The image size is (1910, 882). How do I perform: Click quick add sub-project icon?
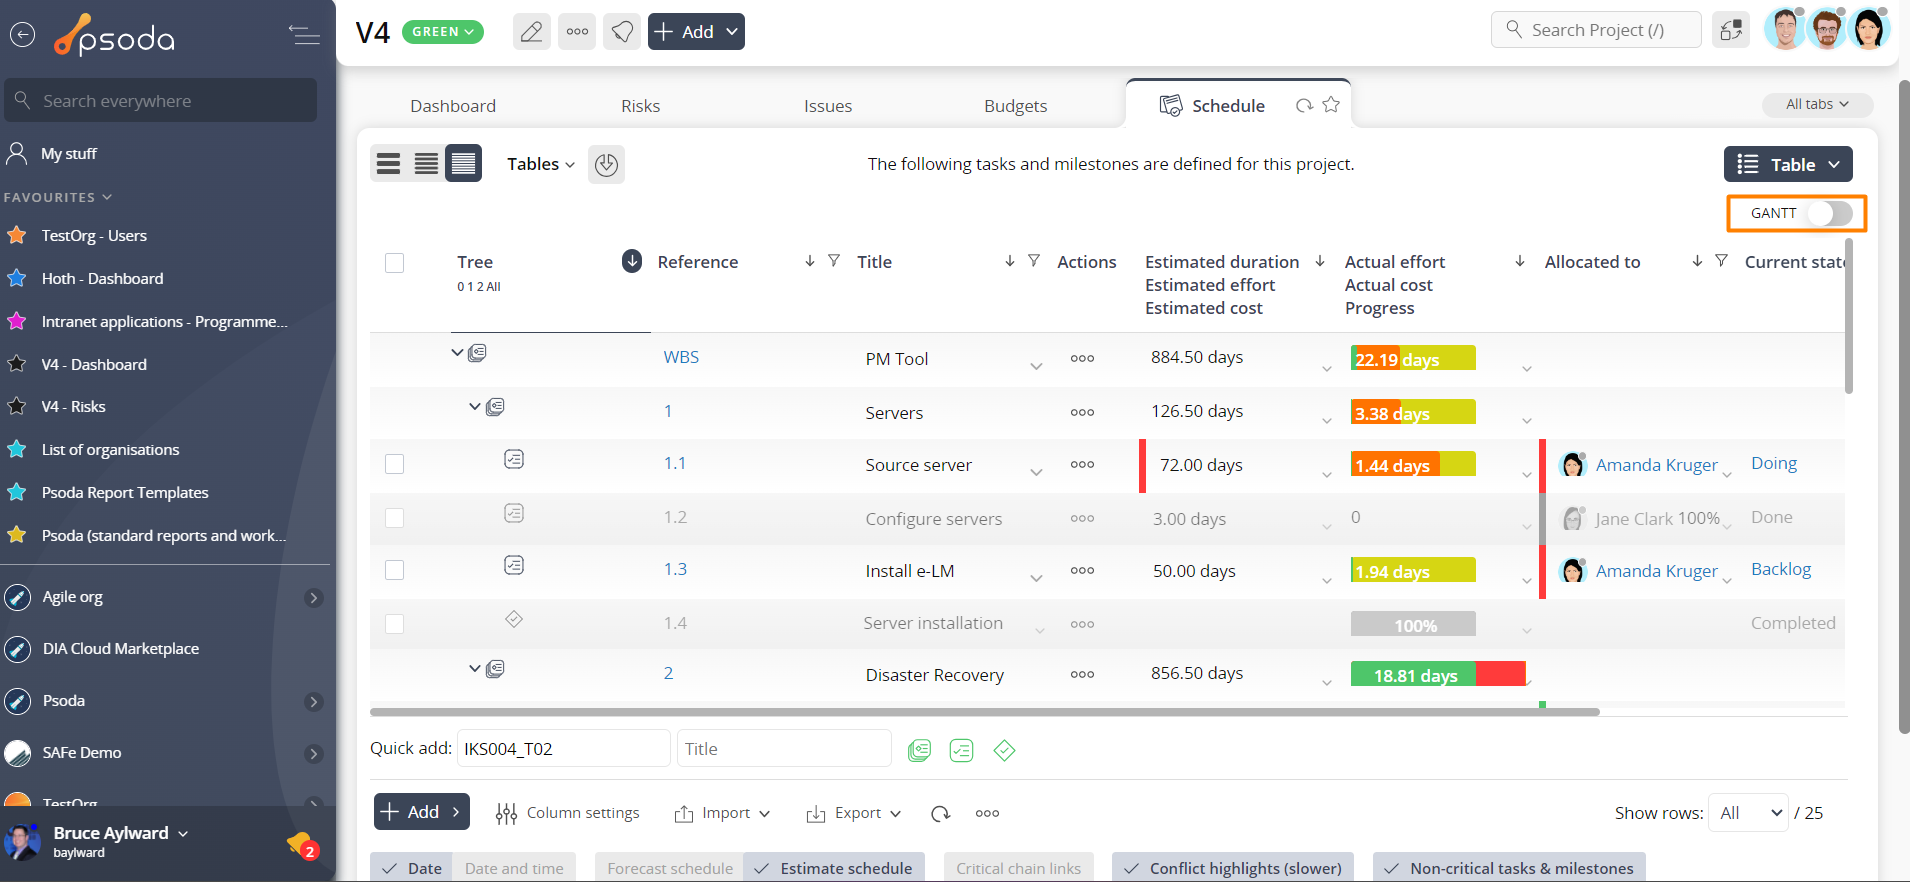coord(919,750)
